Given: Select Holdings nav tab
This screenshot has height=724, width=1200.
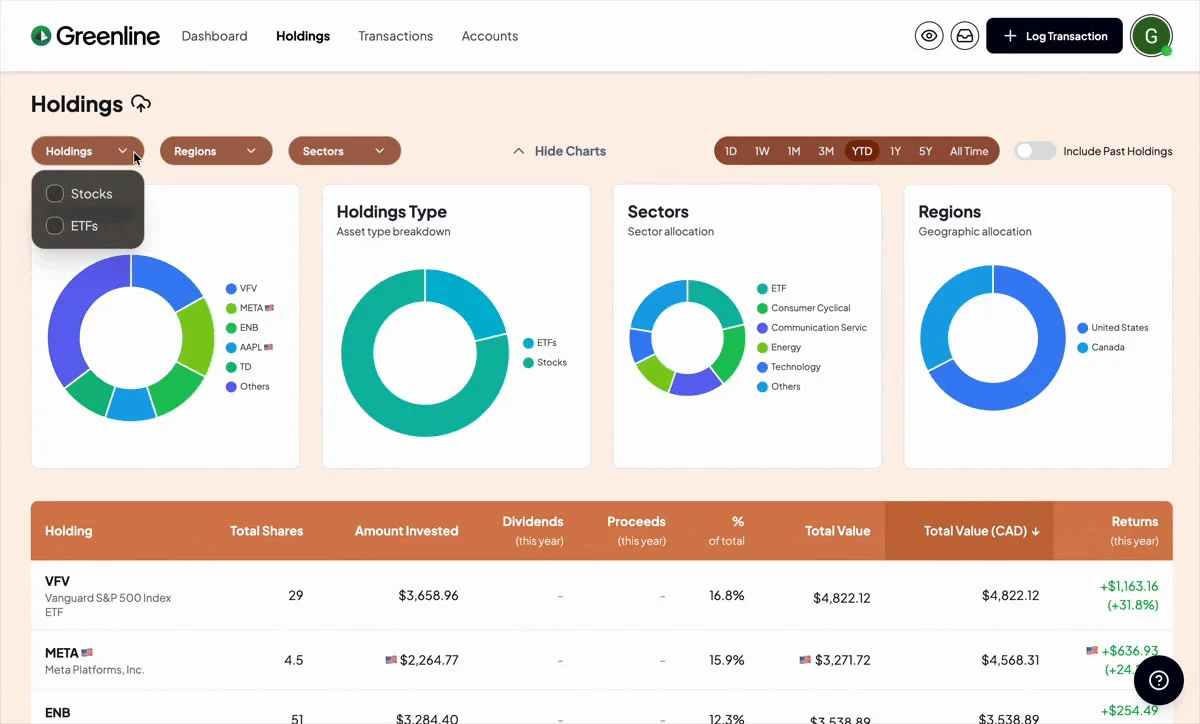Looking at the screenshot, I should (x=303, y=36).
